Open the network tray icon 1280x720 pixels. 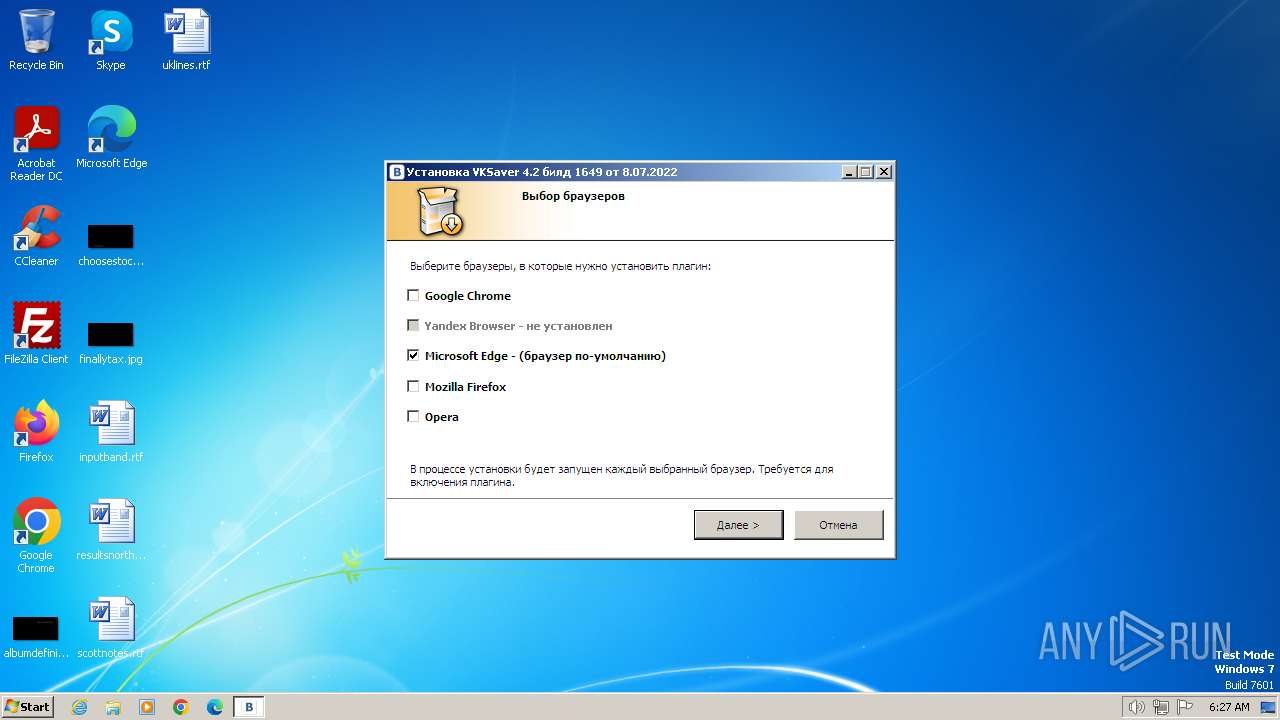click(x=1161, y=707)
